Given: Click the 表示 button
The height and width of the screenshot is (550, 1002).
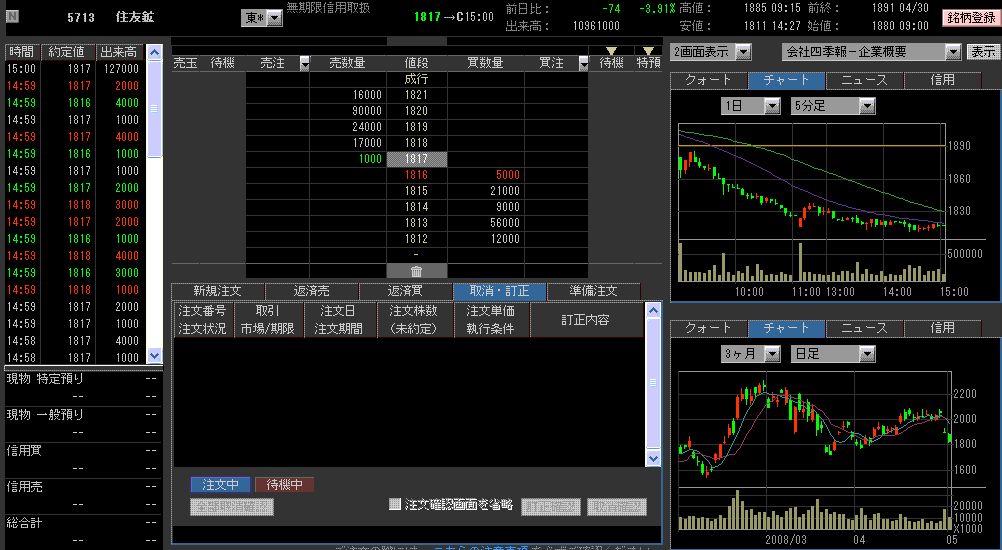Looking at the screenshot, I should [x=982, y=52].
